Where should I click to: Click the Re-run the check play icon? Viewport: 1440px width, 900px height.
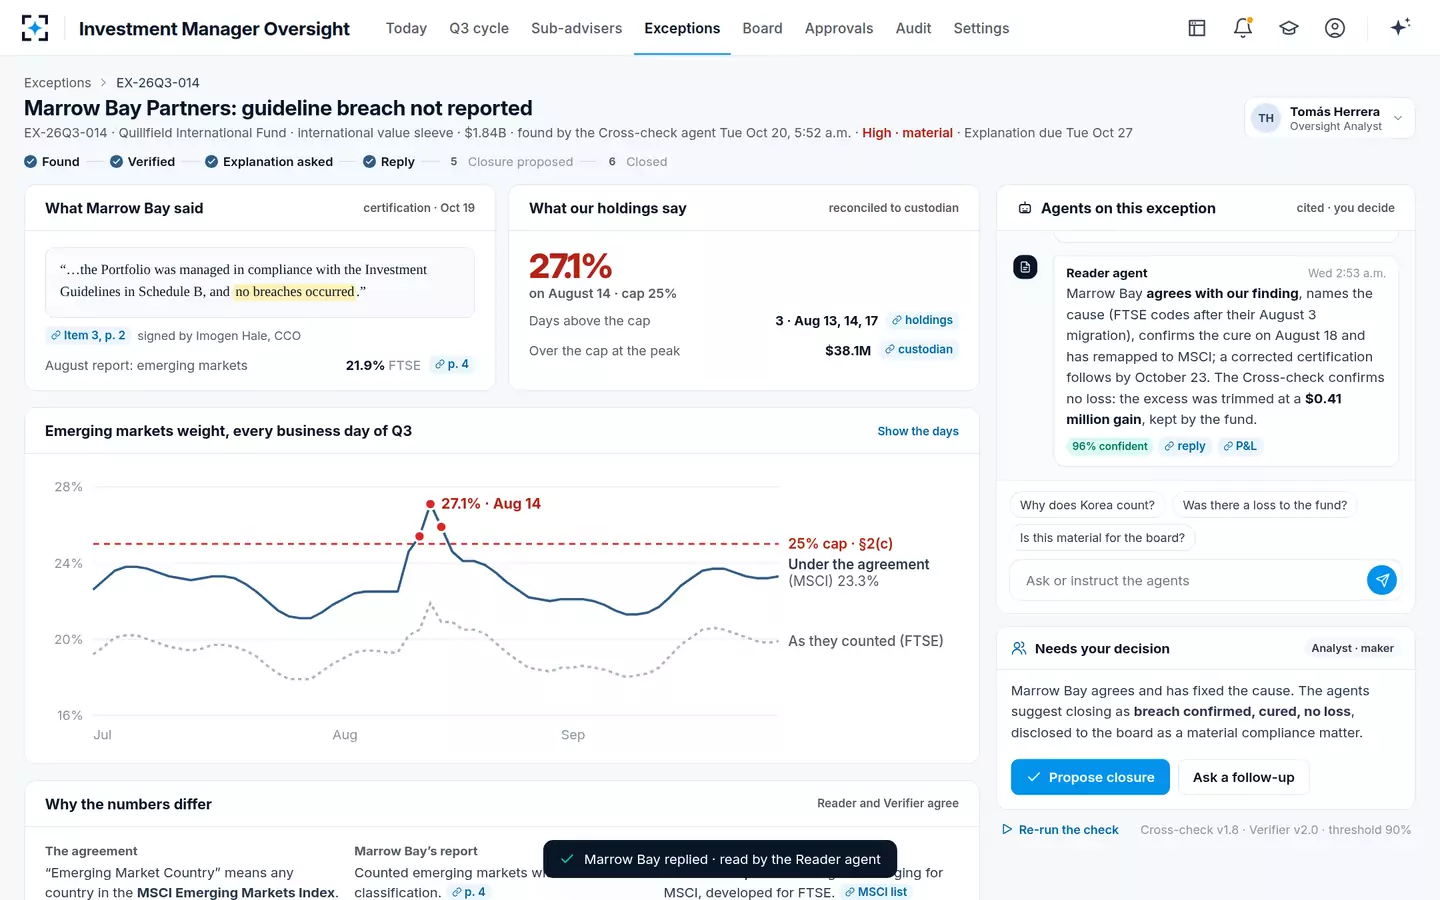point(1007,830)
